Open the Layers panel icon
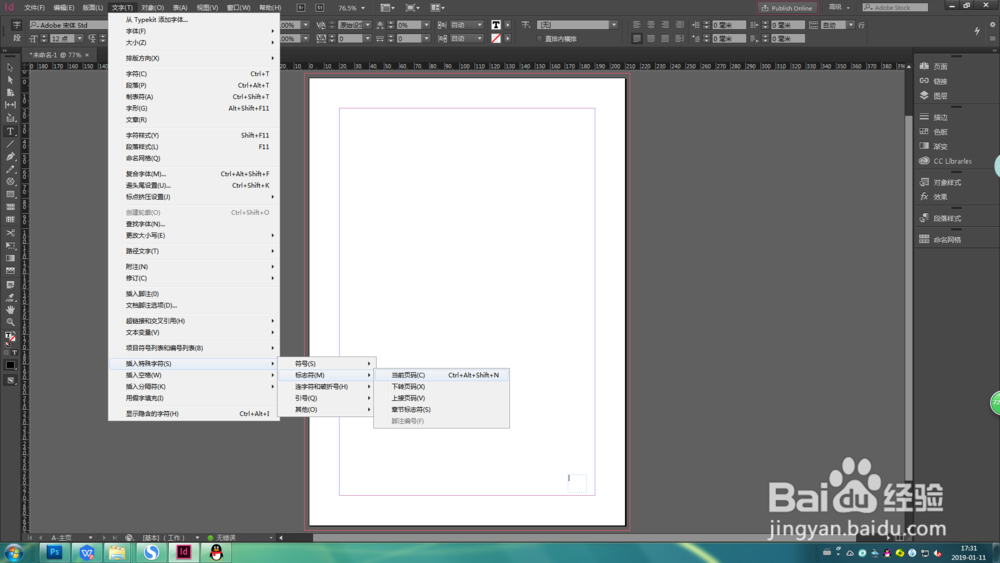 click(x=924, y=96)
